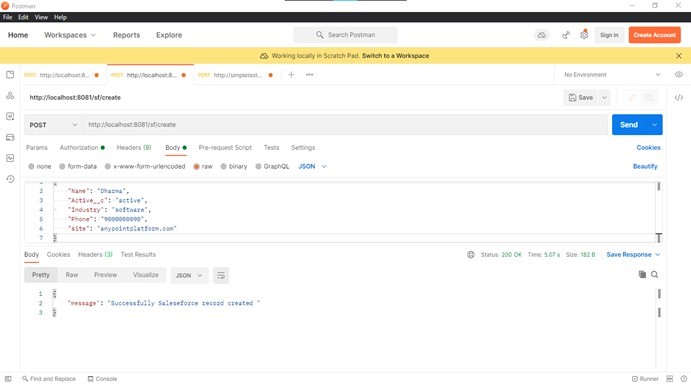Image resolution: width=691 pixels, height=385 pixels.
Task: Open the code snippet icon
Action: tap(679, 97)
